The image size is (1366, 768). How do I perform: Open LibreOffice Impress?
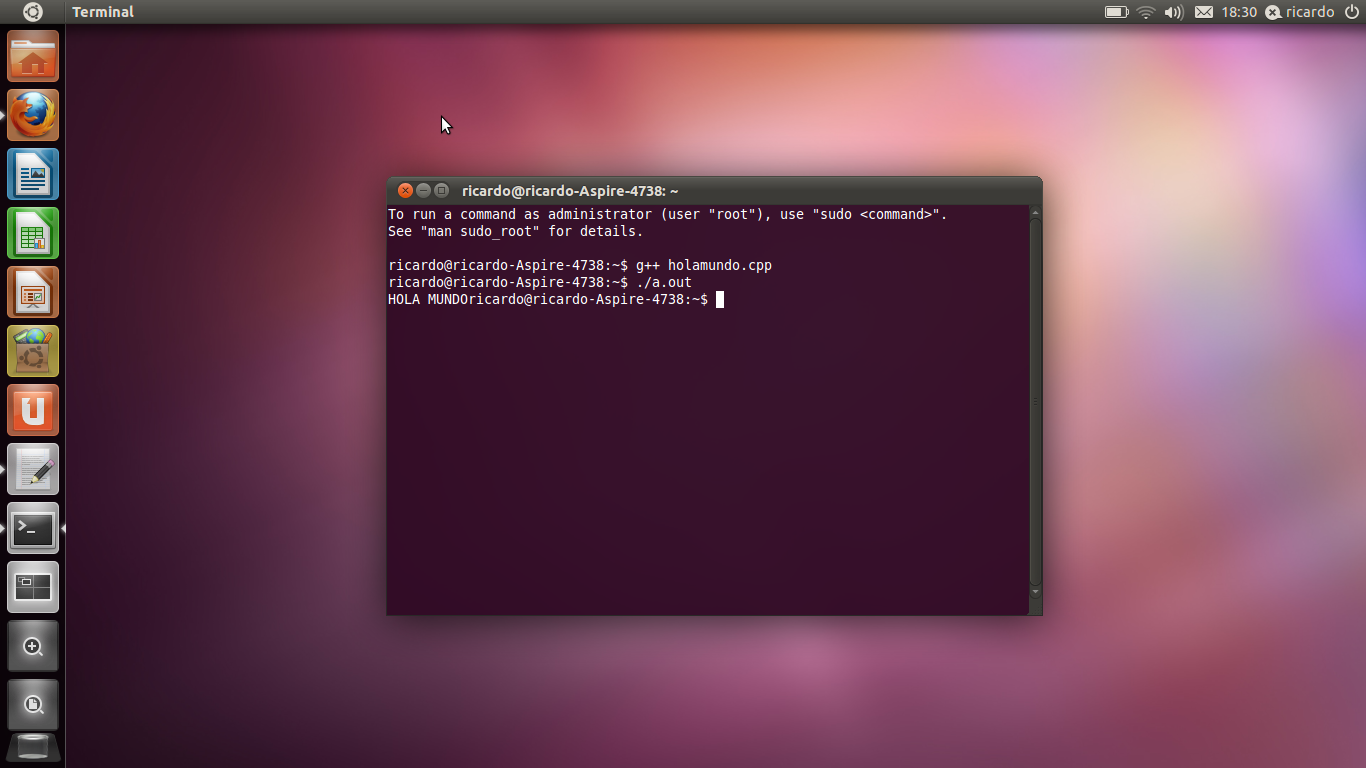coord(33,291)
